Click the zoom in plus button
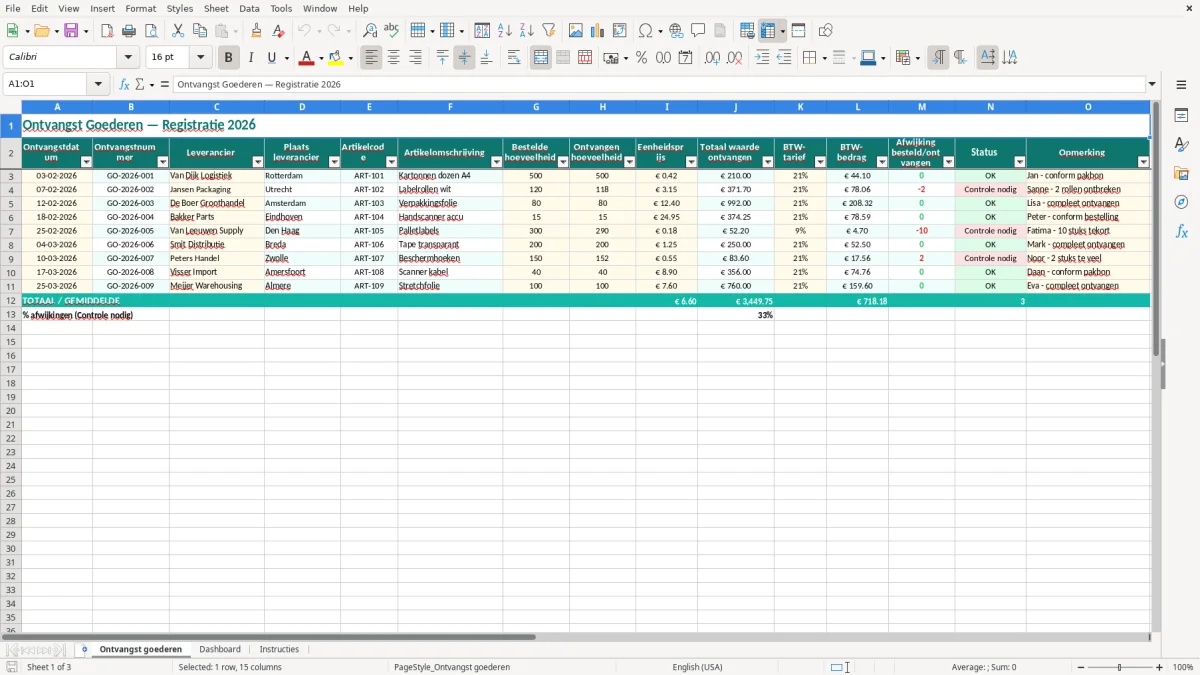This screenshot has width=1200, height=675. pyautogui.click(x=1160, y=667)
